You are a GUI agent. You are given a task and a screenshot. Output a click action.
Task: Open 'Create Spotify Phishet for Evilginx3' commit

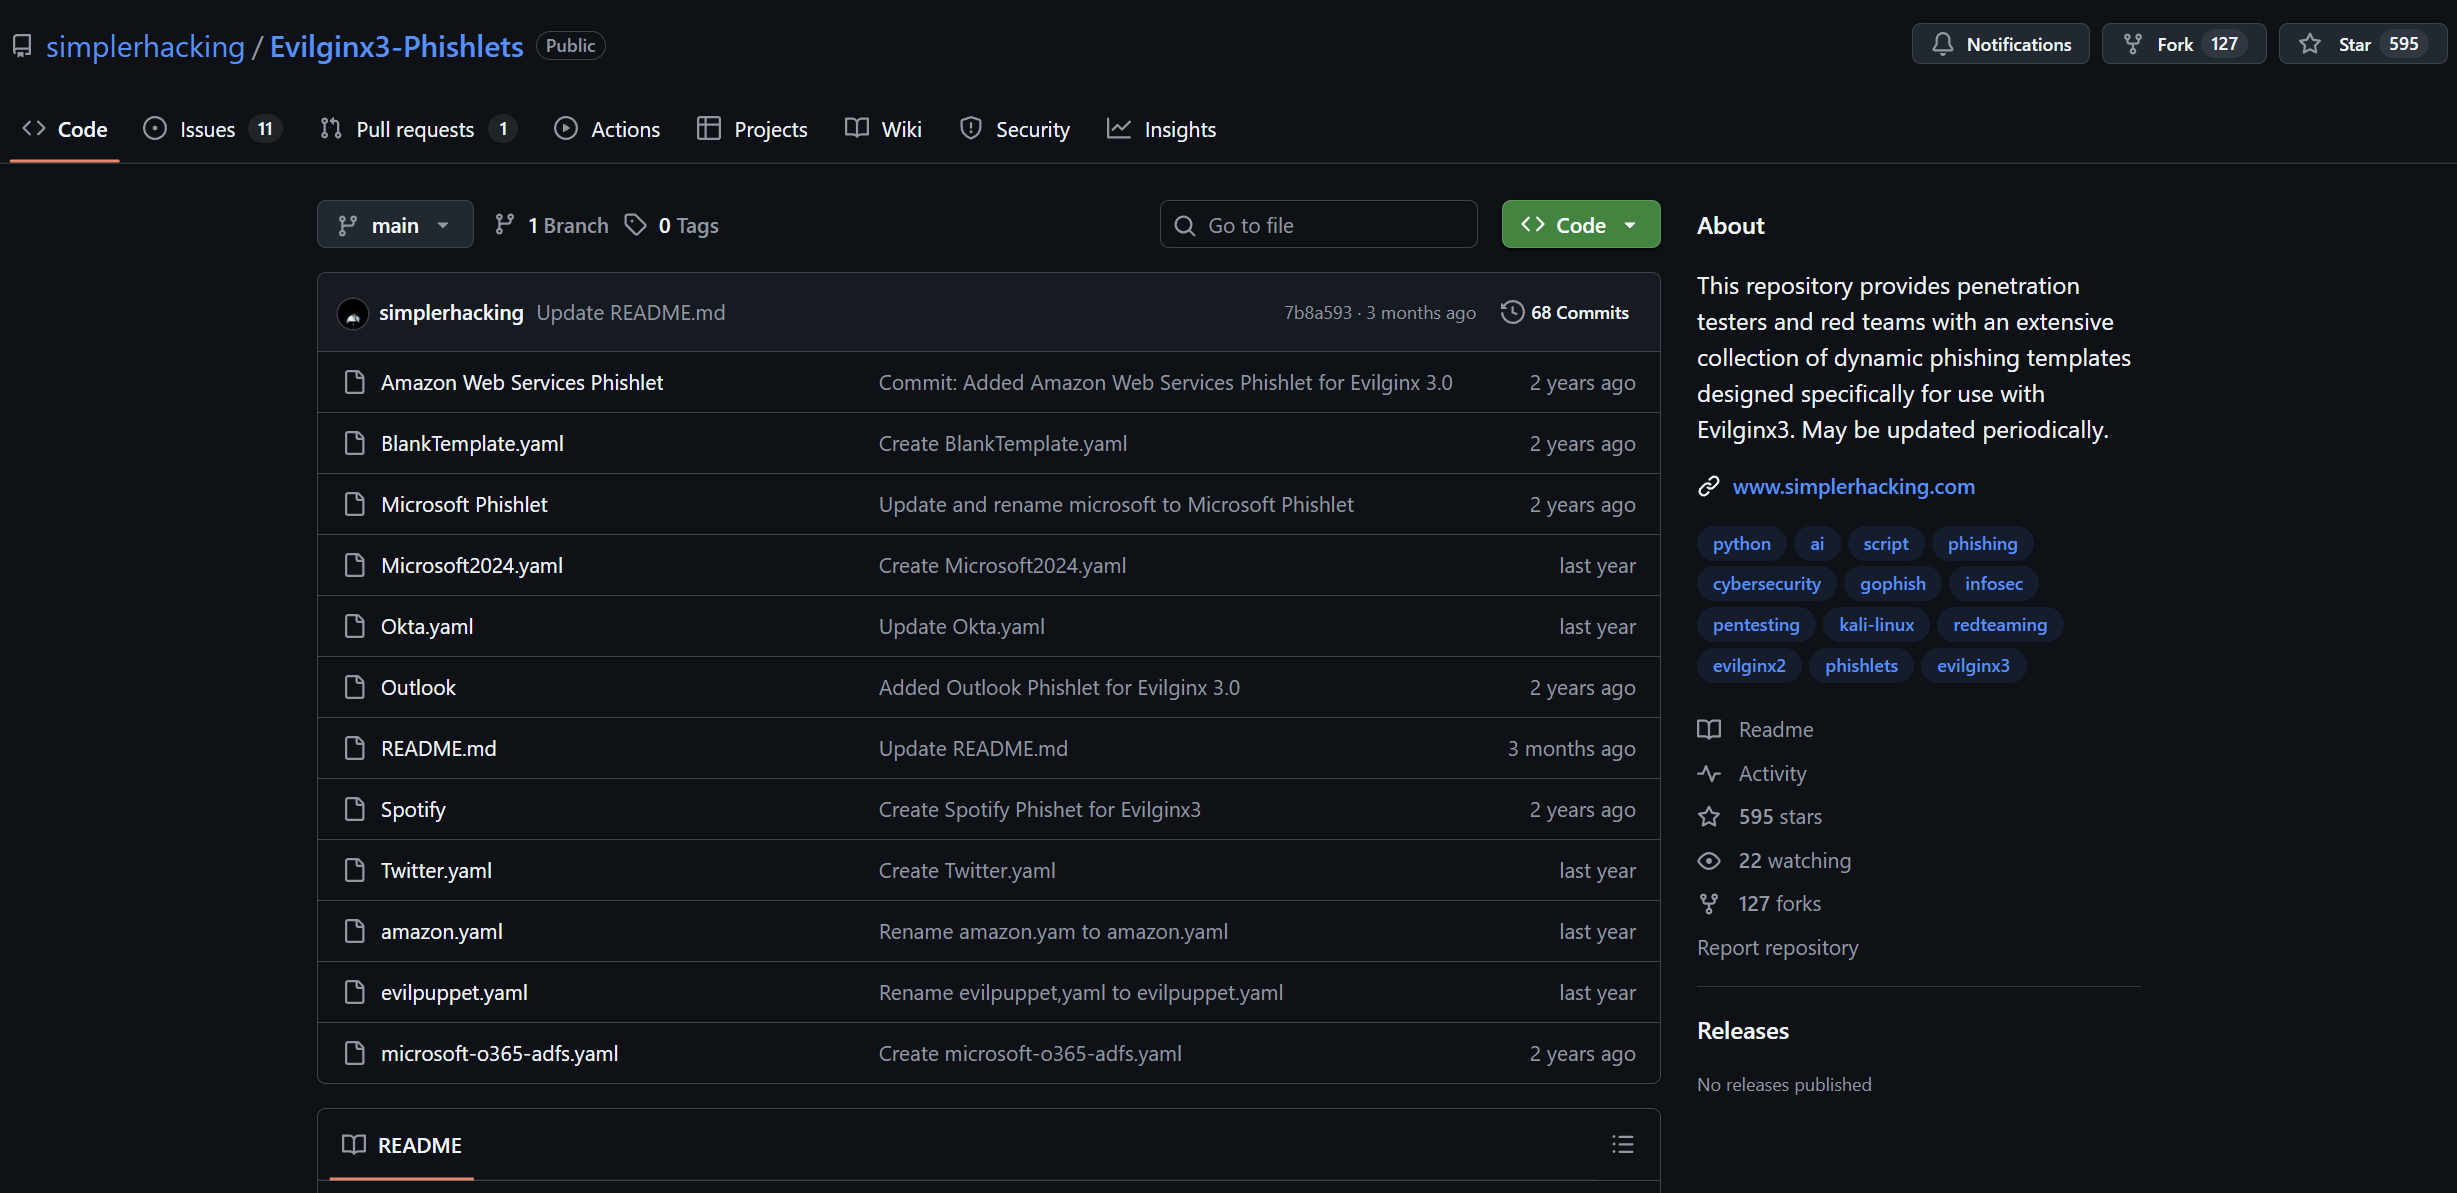(1039, 809)
